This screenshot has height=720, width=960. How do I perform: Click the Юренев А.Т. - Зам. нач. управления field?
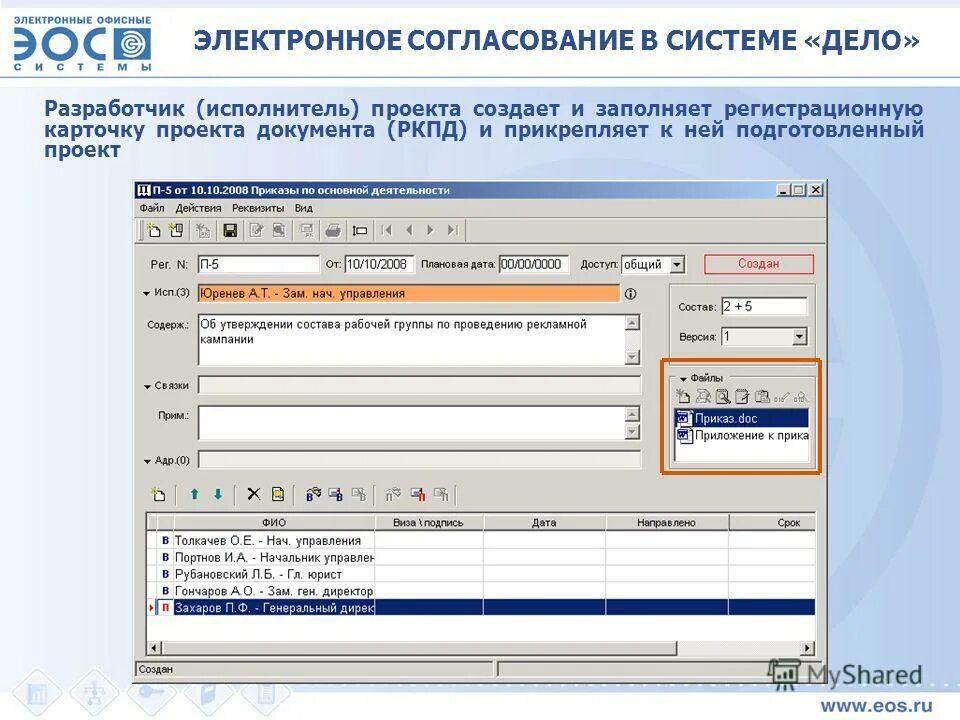coord(408,294)
